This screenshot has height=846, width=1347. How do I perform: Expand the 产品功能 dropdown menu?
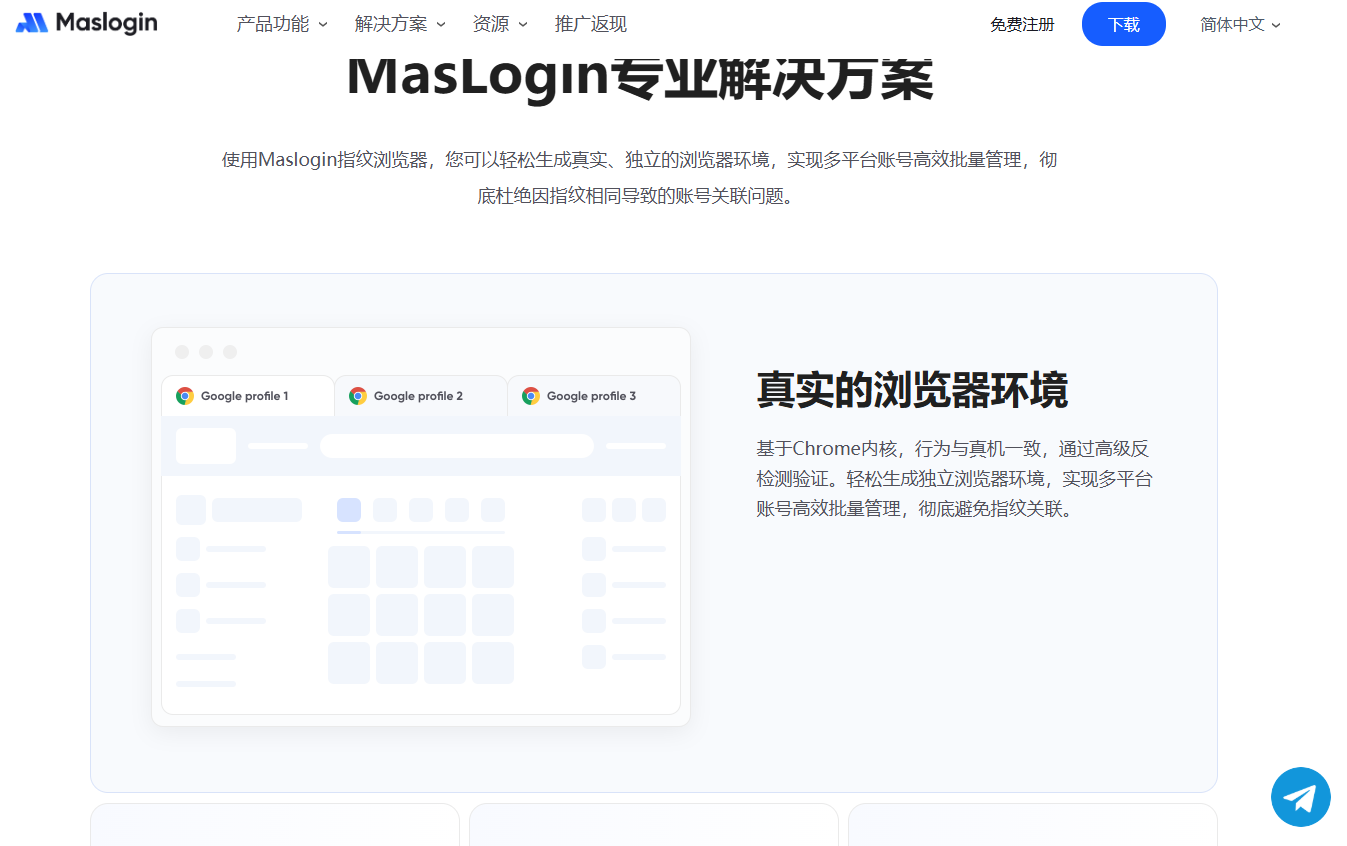coord(281,25)
